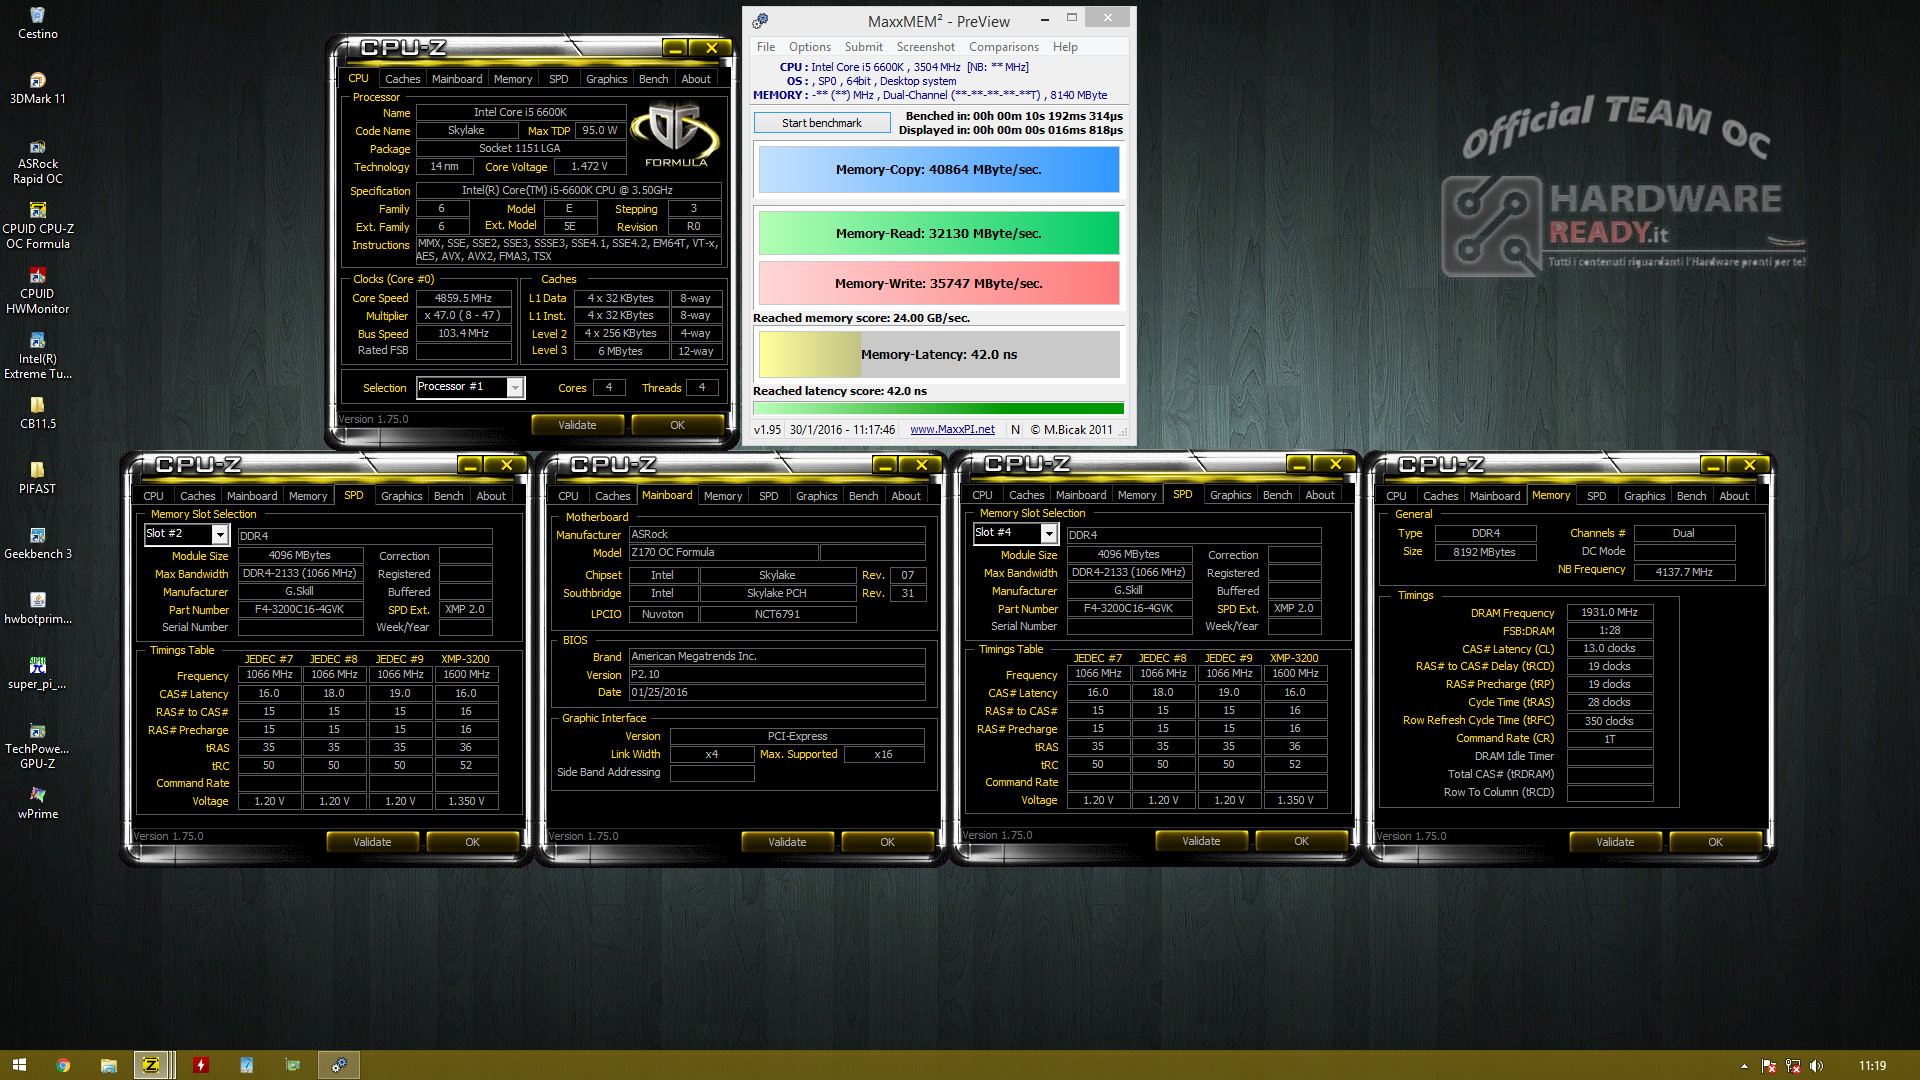Open the Help menu in MaxxMEM

click(1065, 47)
